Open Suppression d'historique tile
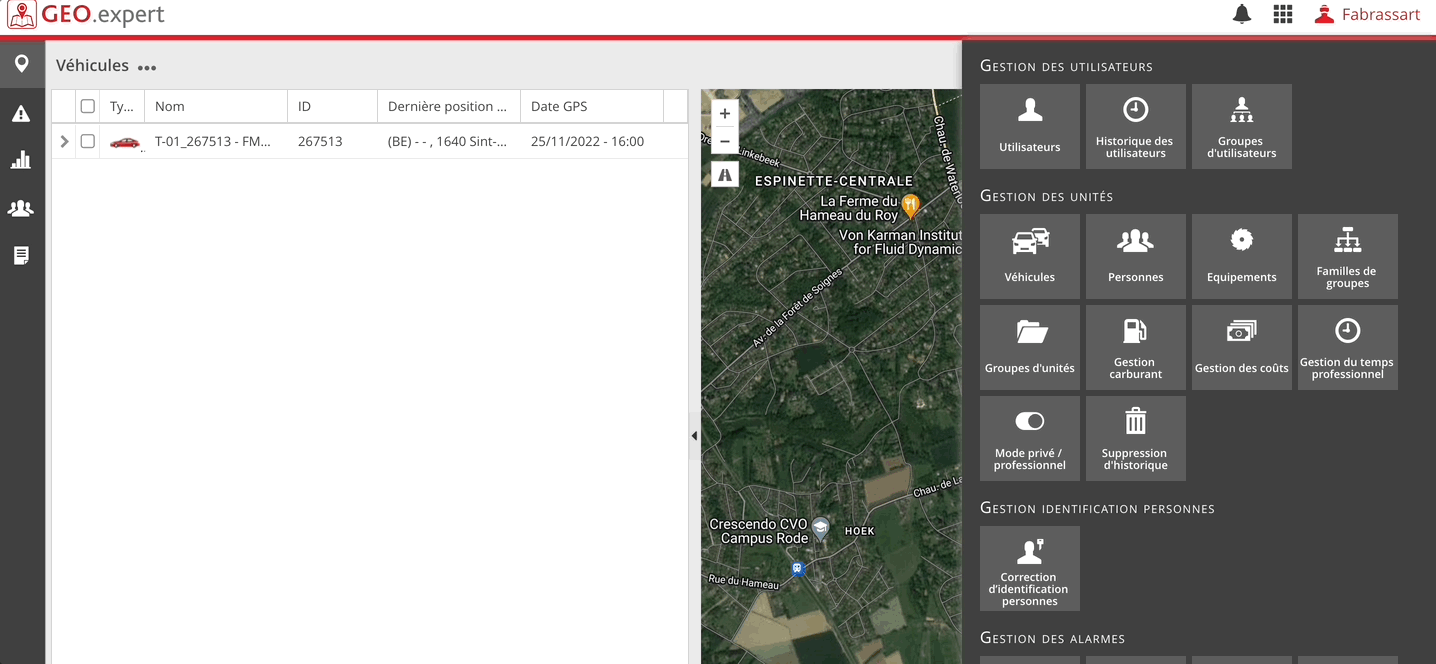The width and height of the screenshot is (1436, 664). click(x=1136, y=438)
